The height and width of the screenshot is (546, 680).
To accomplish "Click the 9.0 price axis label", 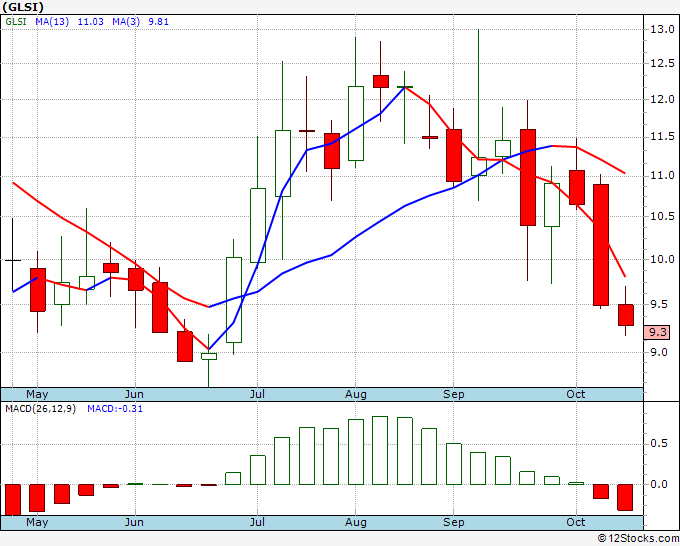I will 658,352.
